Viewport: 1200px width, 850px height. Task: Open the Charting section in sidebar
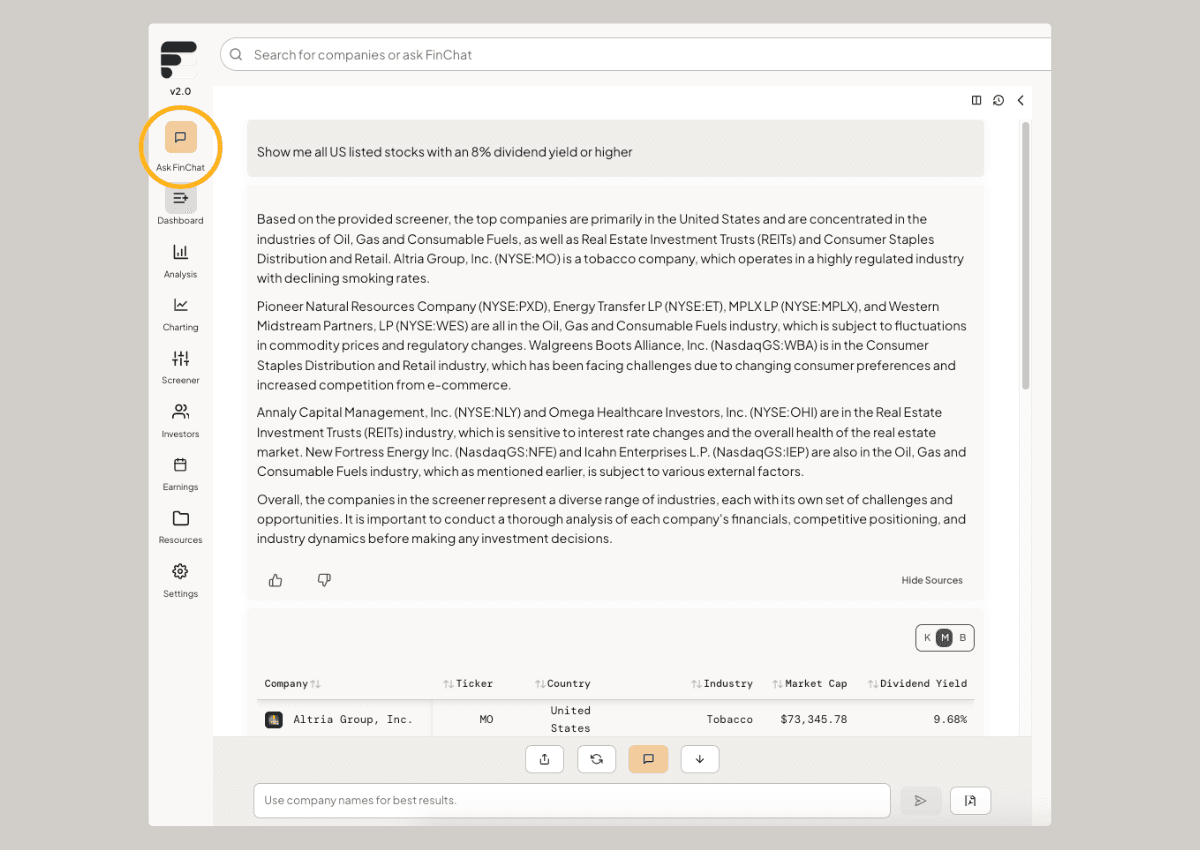click(180, 312)
